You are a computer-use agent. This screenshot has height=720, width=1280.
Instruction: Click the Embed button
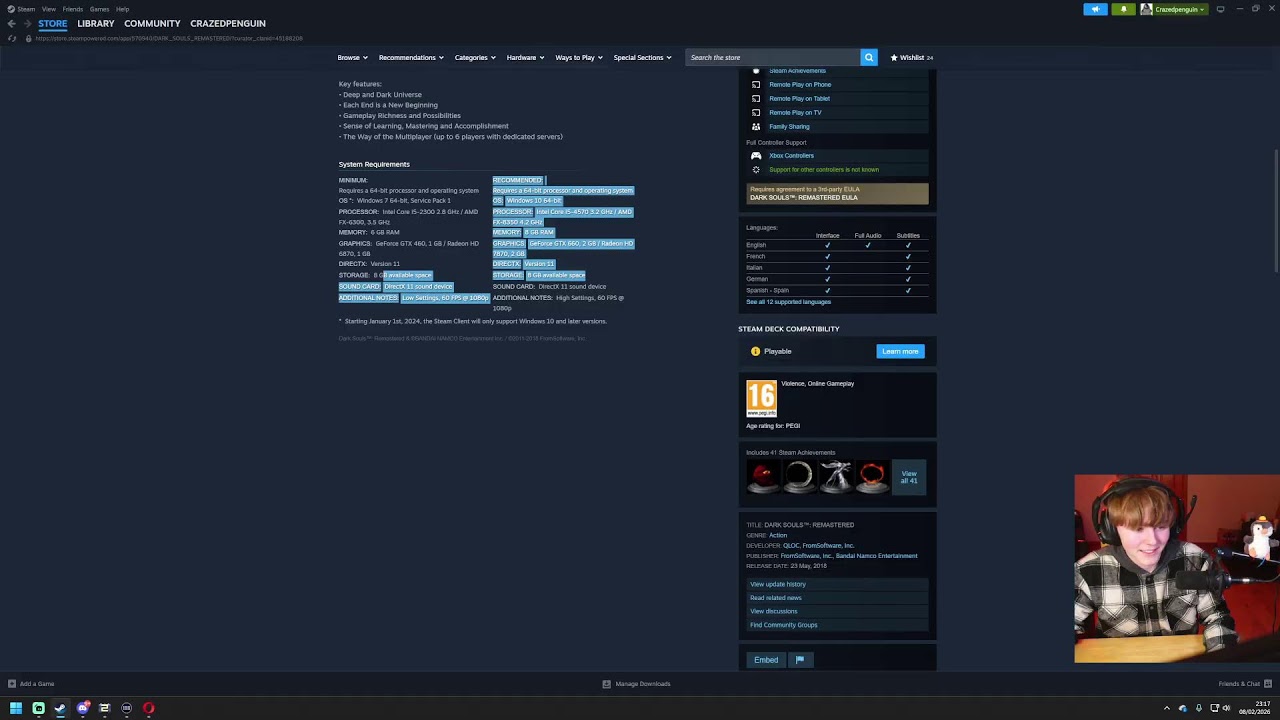tap(766, 660)
